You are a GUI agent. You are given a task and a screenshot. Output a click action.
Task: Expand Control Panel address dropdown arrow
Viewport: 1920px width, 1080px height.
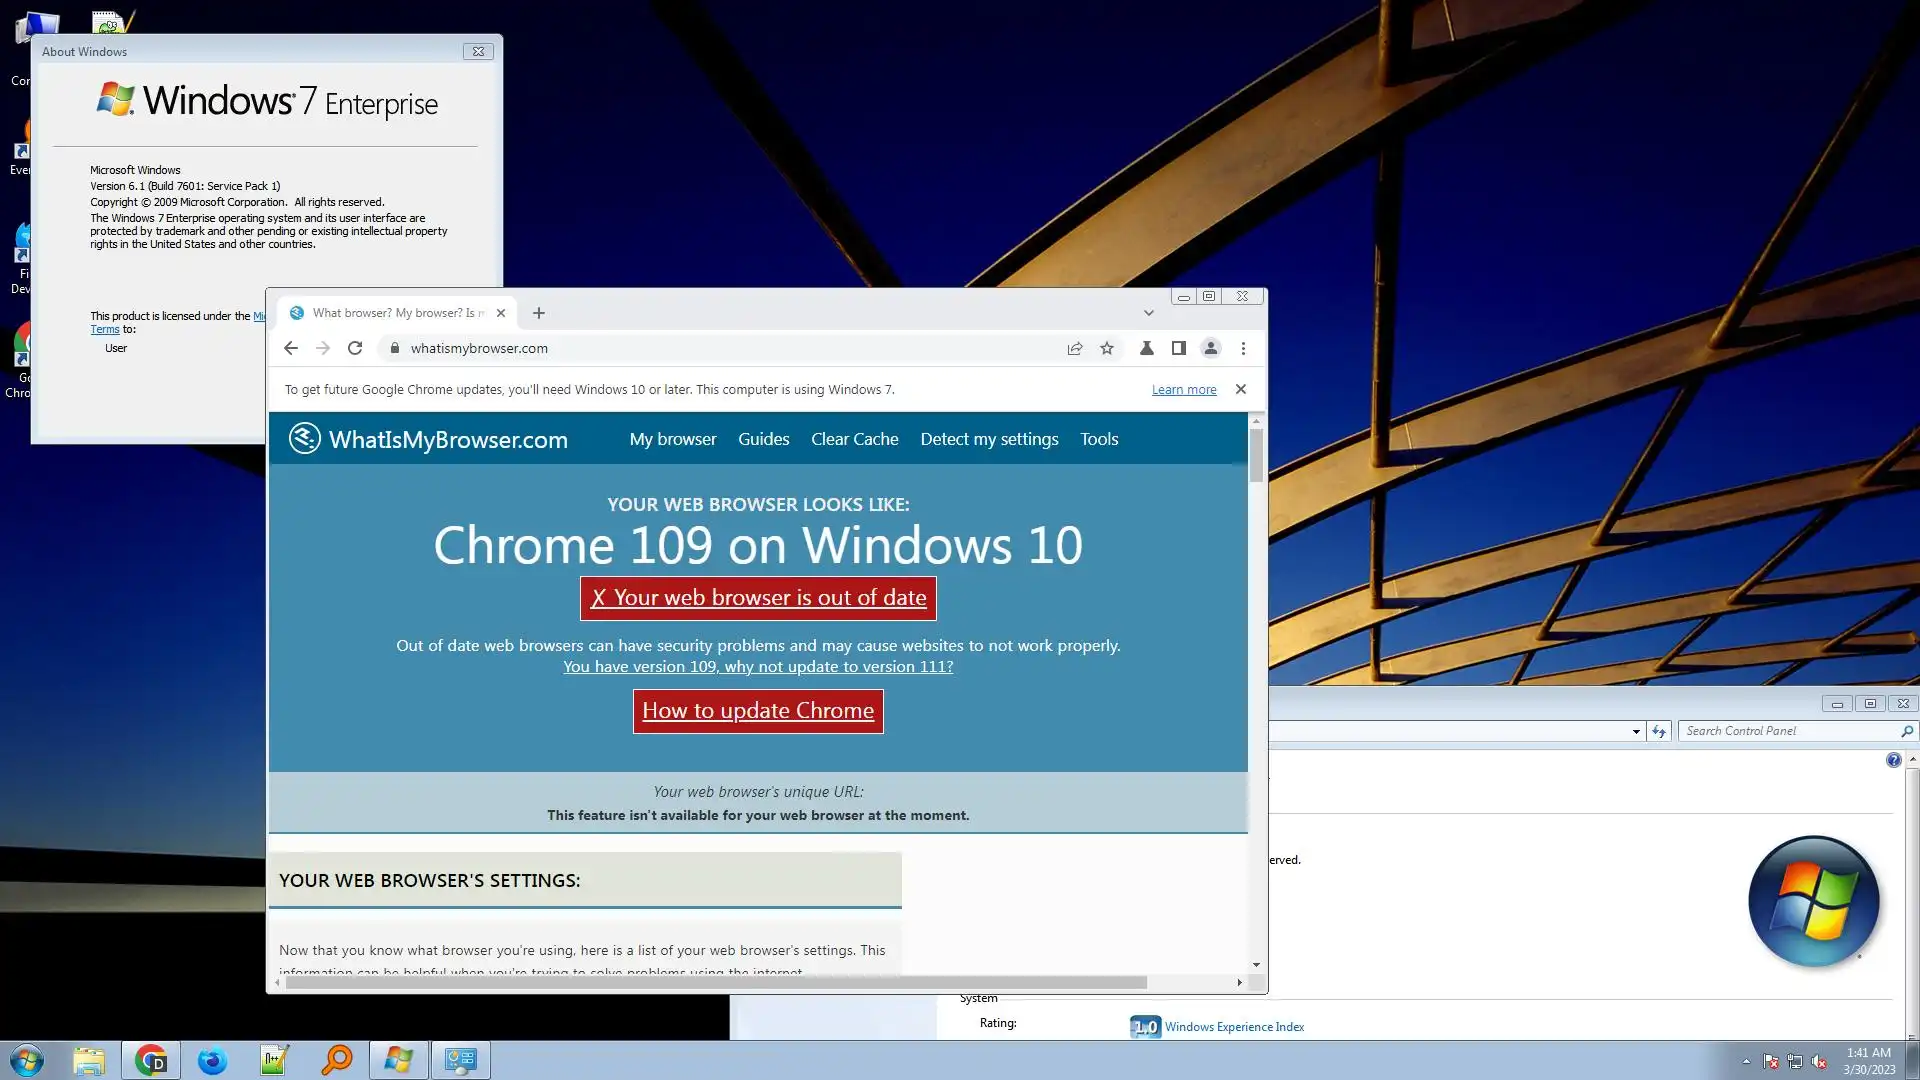tap(1636, 731)
